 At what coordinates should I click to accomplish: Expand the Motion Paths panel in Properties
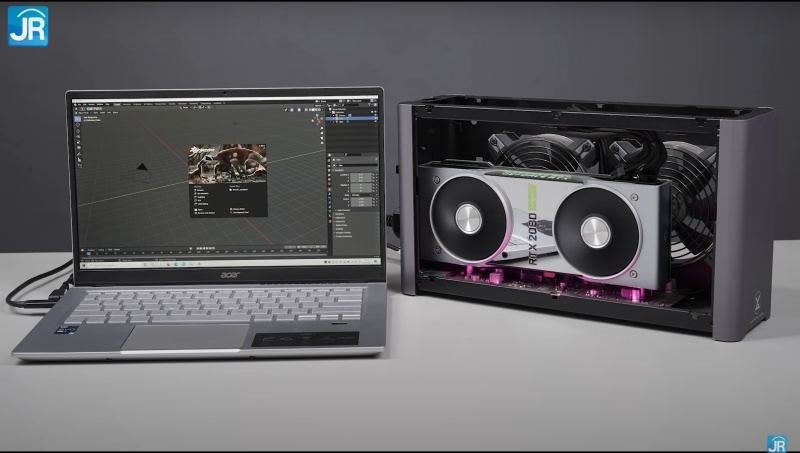tap(341, 225)
